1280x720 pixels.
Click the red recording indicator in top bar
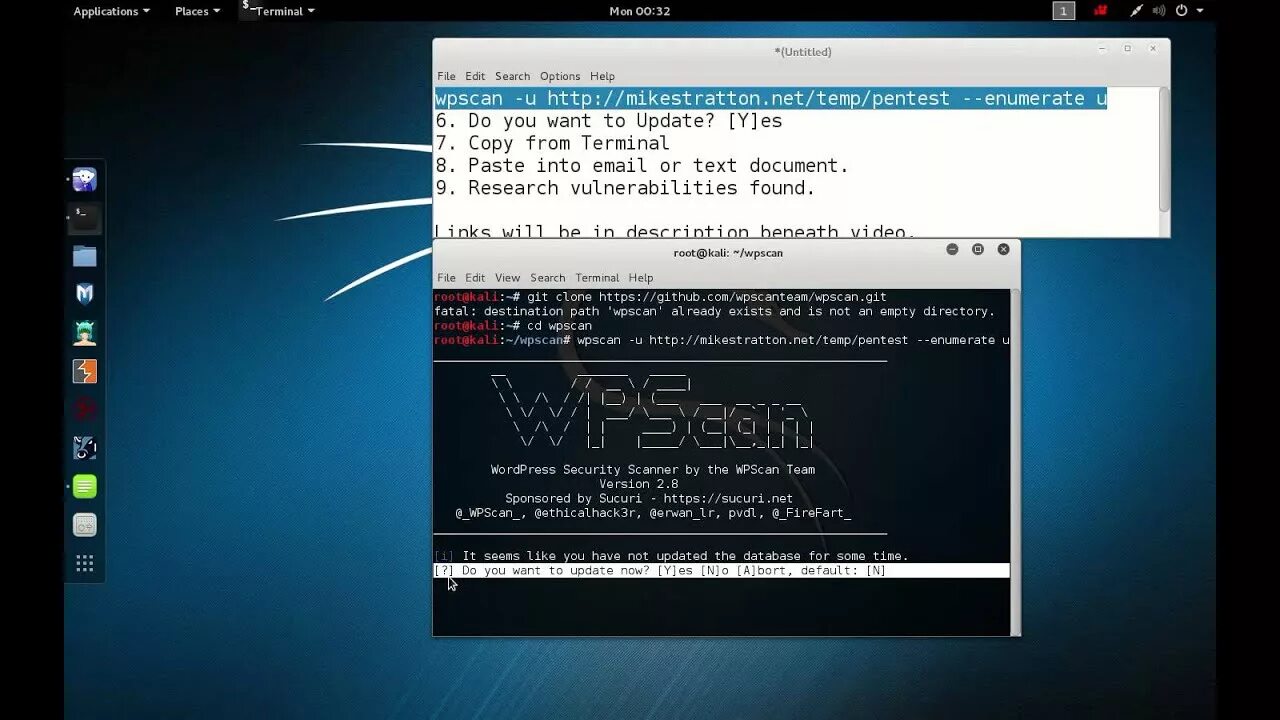tap(1101, 11)
